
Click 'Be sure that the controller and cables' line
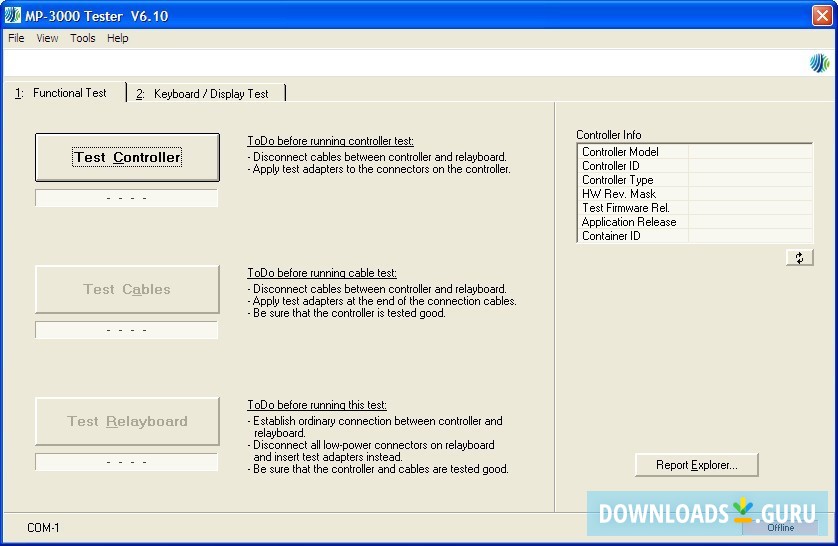click(x=378, y=469)
